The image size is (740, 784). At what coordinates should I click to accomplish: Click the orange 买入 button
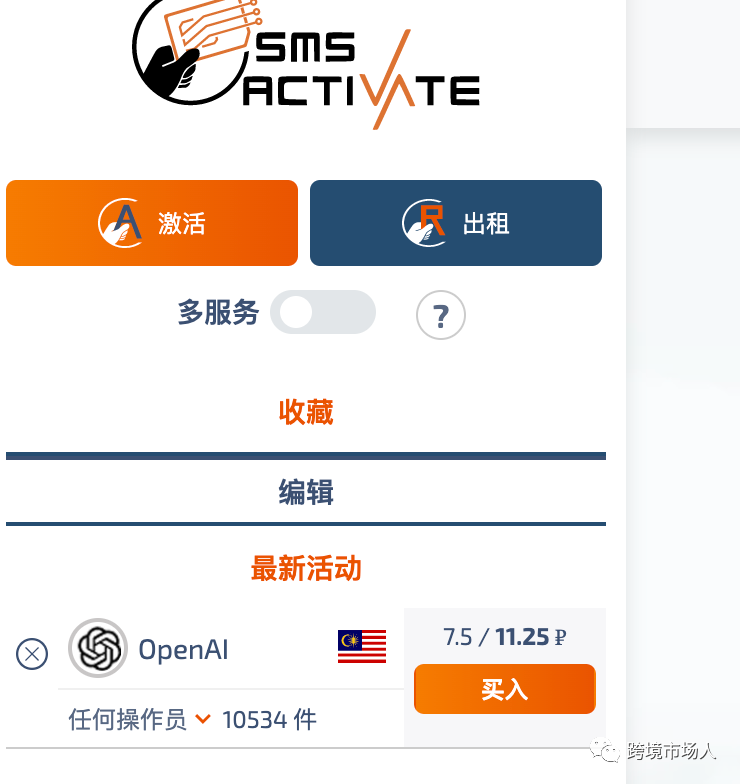tap(505, 689)
